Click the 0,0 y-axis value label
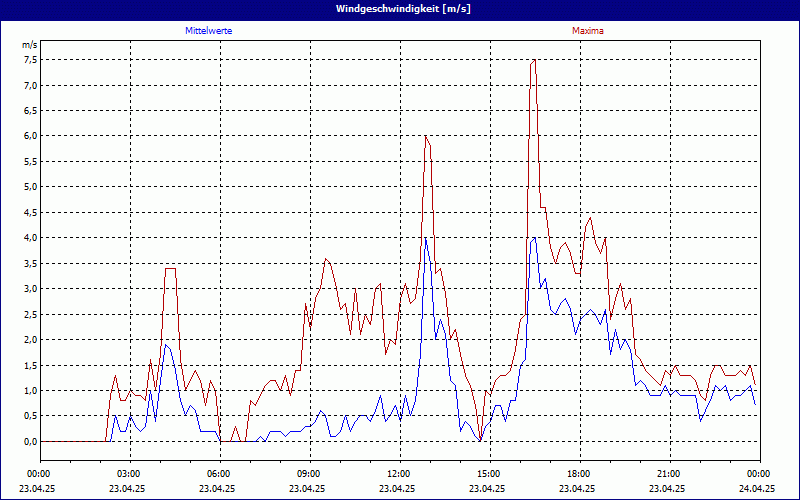 click(30, 442)
